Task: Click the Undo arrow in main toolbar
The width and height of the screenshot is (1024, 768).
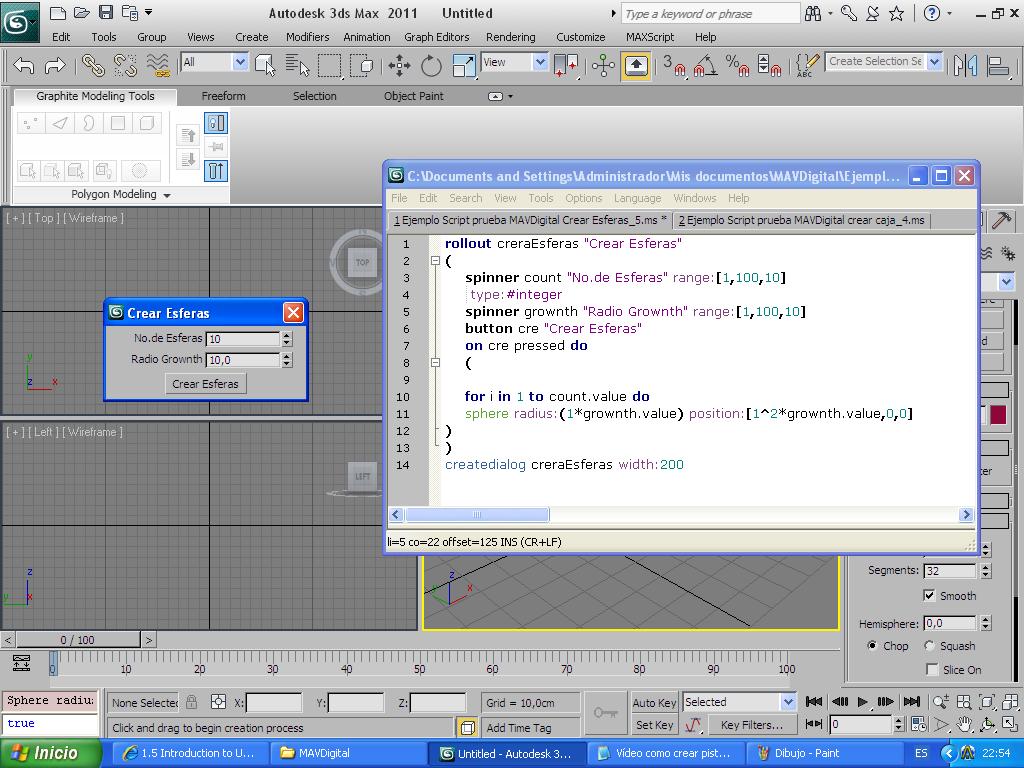Action: 24,66
